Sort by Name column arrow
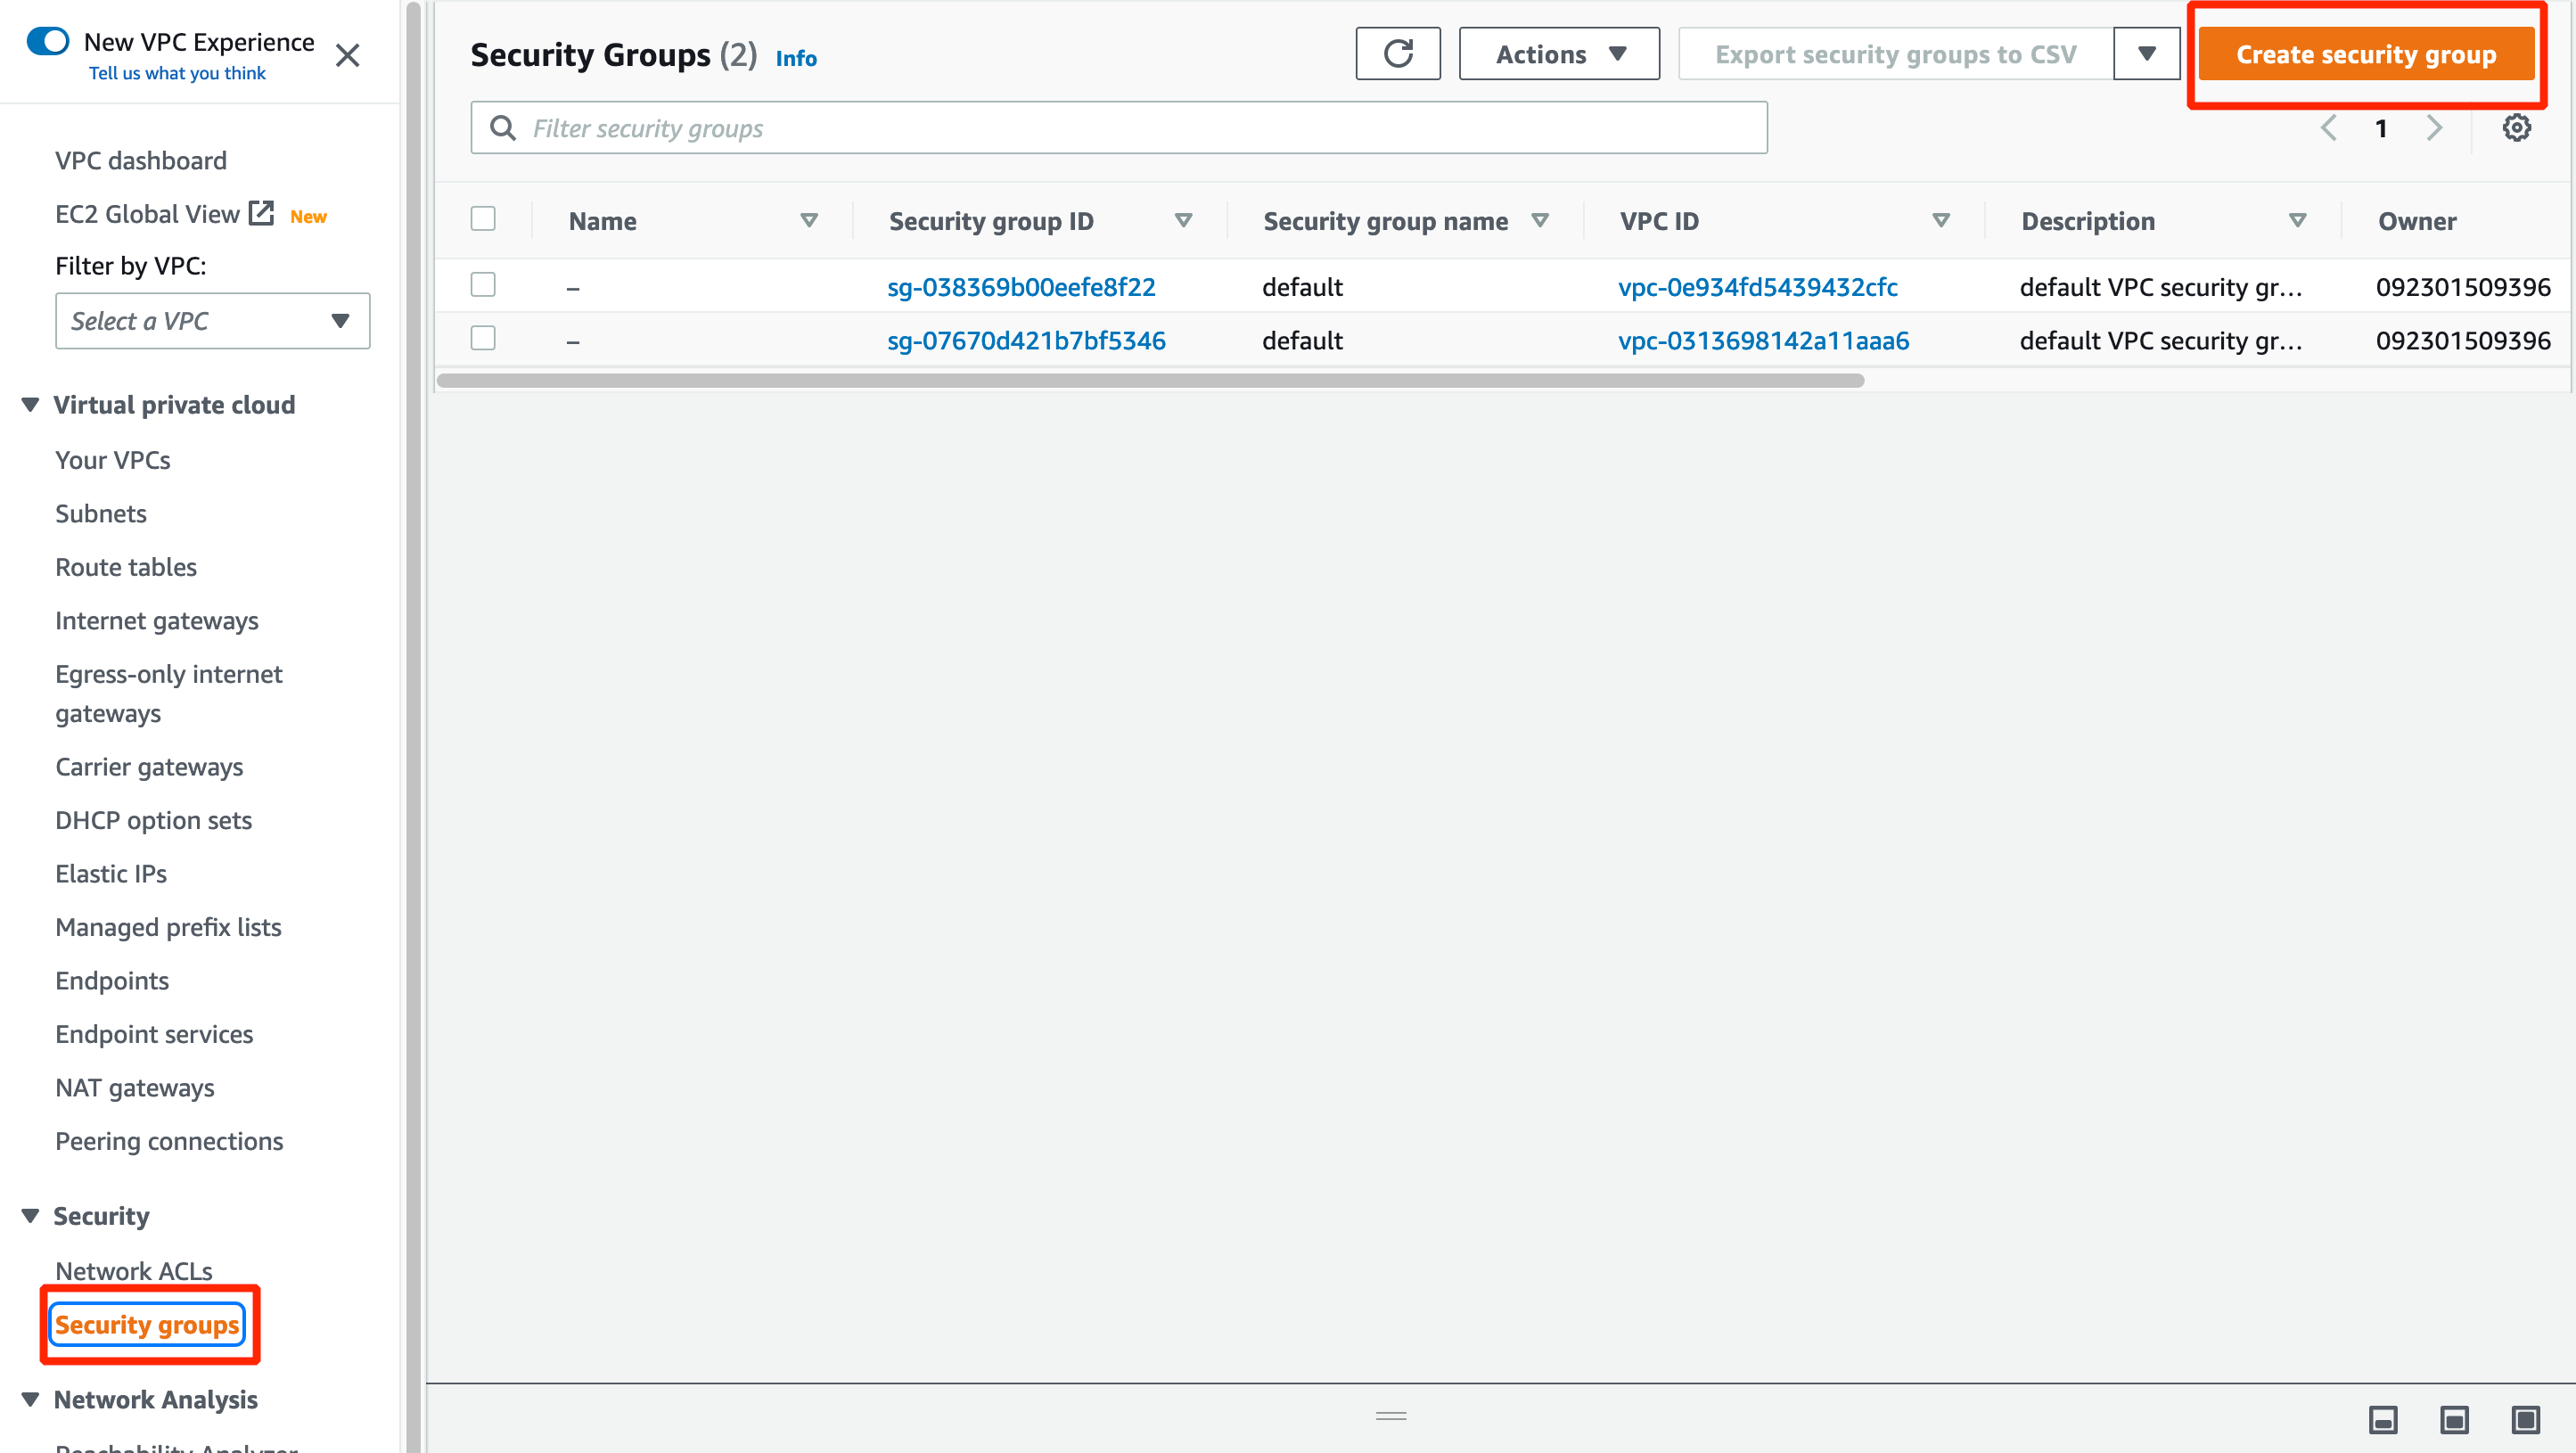Viewport: 2576px width, 1453px height. pyautogui.click(x=809, y=221)
